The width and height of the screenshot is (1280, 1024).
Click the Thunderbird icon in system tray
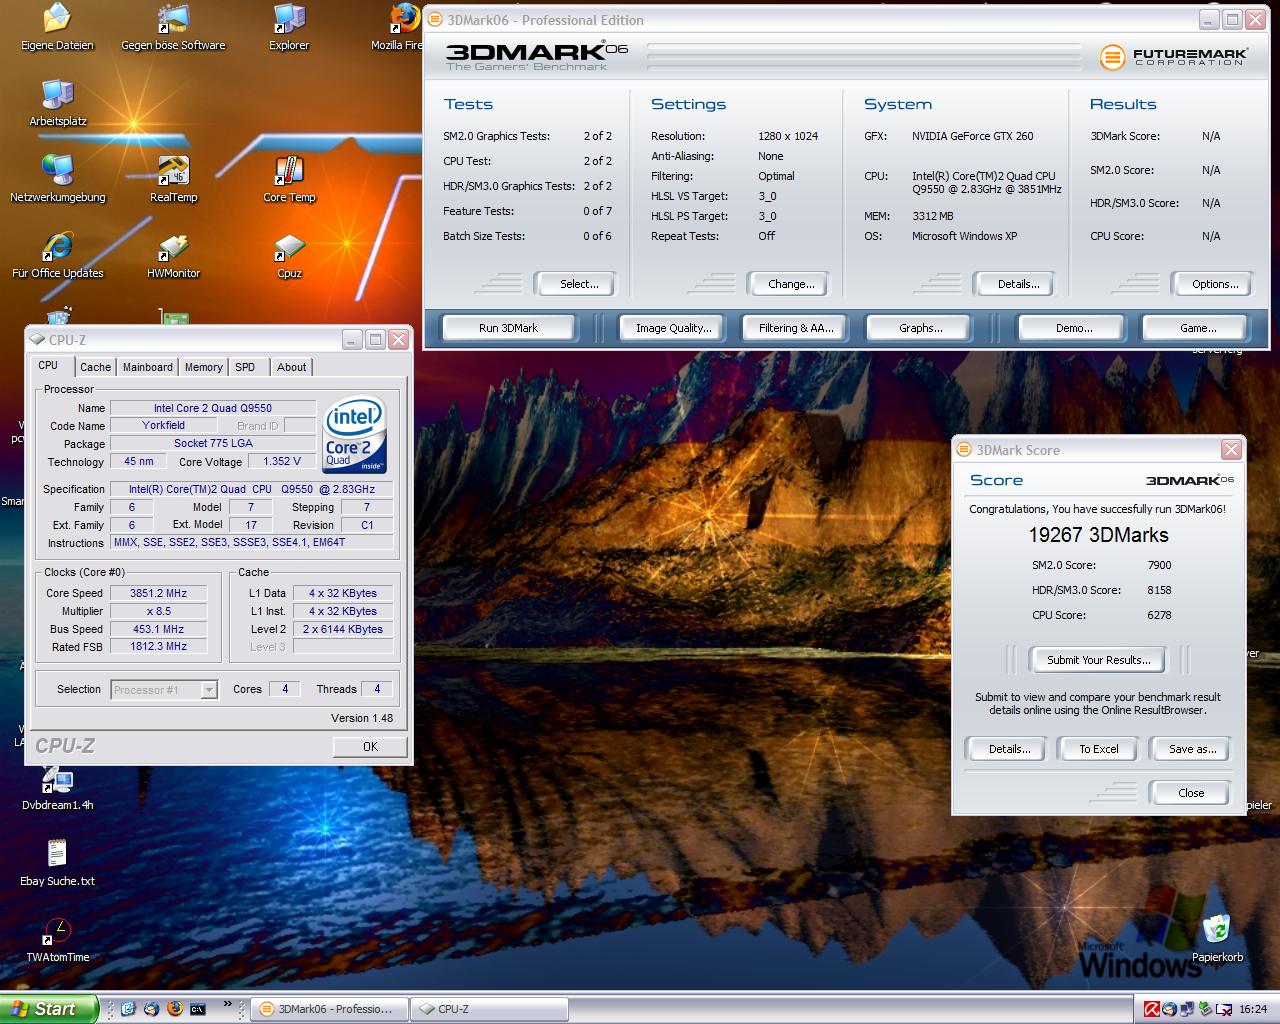tap(1169, 1009)
